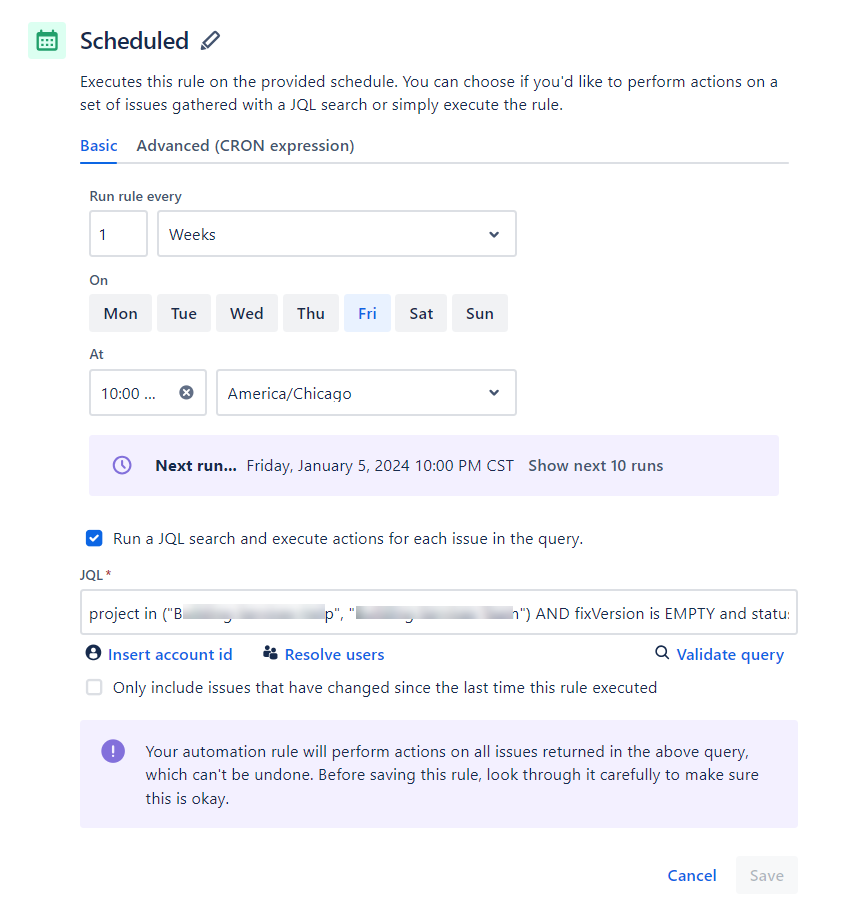This screenshot has width=842, height=900.
Task: Enable only include issues changed since last run
Action: pos(93,687)
